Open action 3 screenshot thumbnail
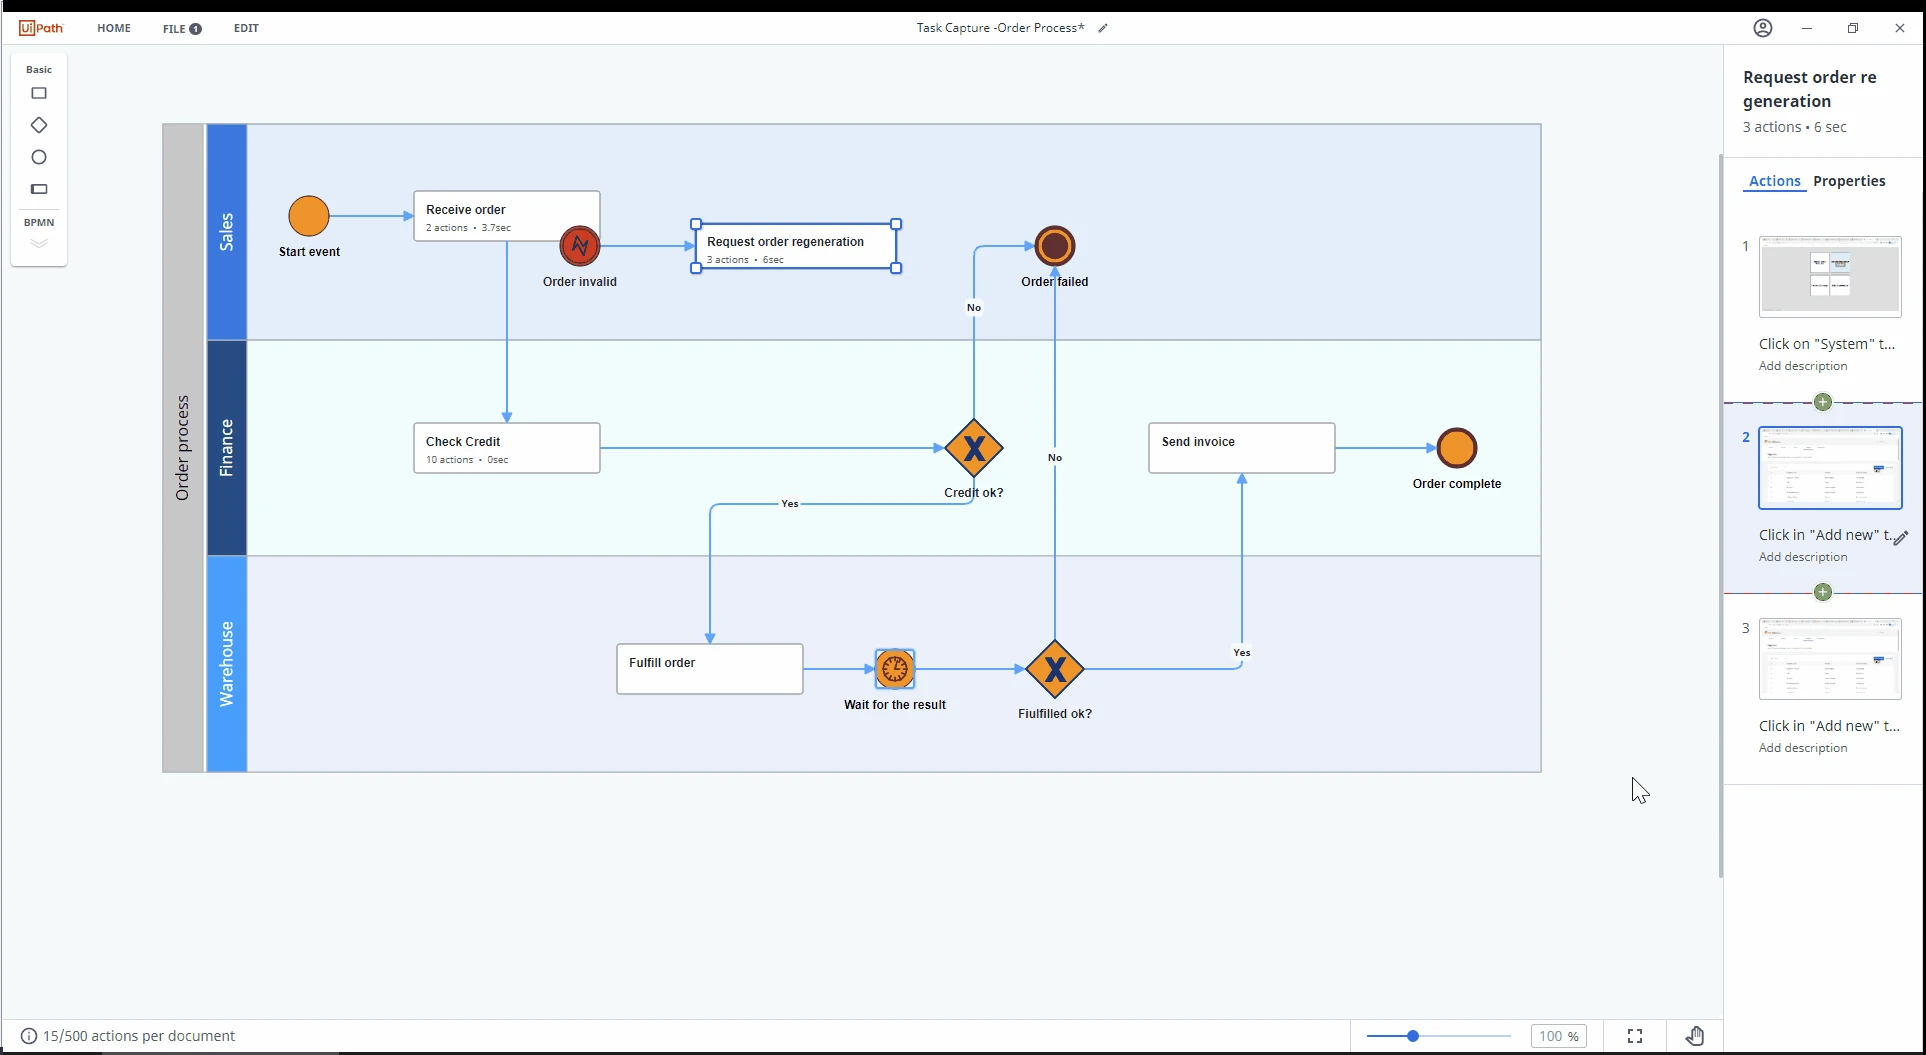1926x1055 pixels. [1830, 659]
